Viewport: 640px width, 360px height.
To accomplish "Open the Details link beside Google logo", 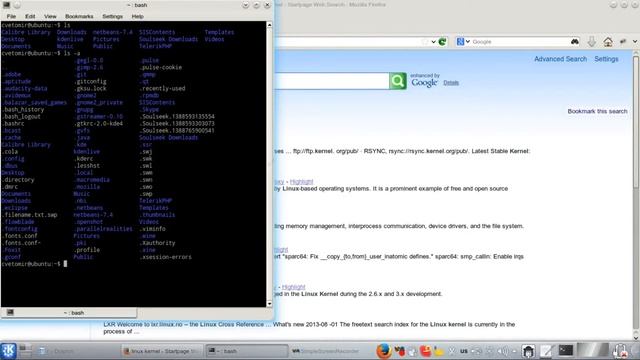I will click(x=451, y=83).
